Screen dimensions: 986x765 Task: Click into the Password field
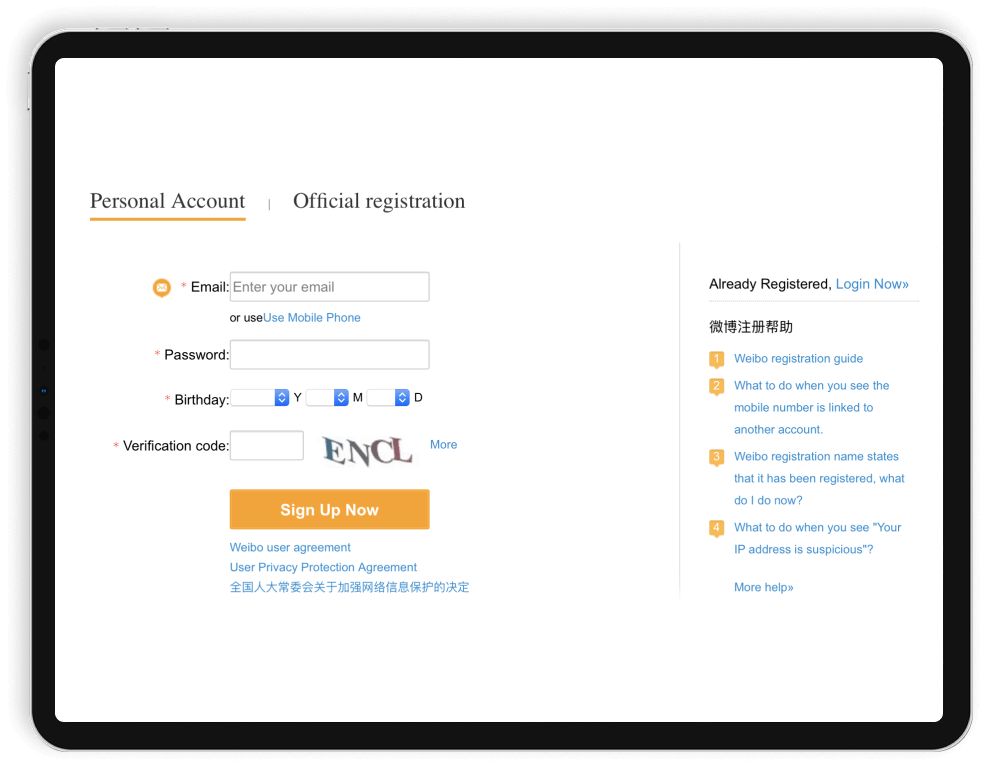pyautogui.click(x=329, y=355)
